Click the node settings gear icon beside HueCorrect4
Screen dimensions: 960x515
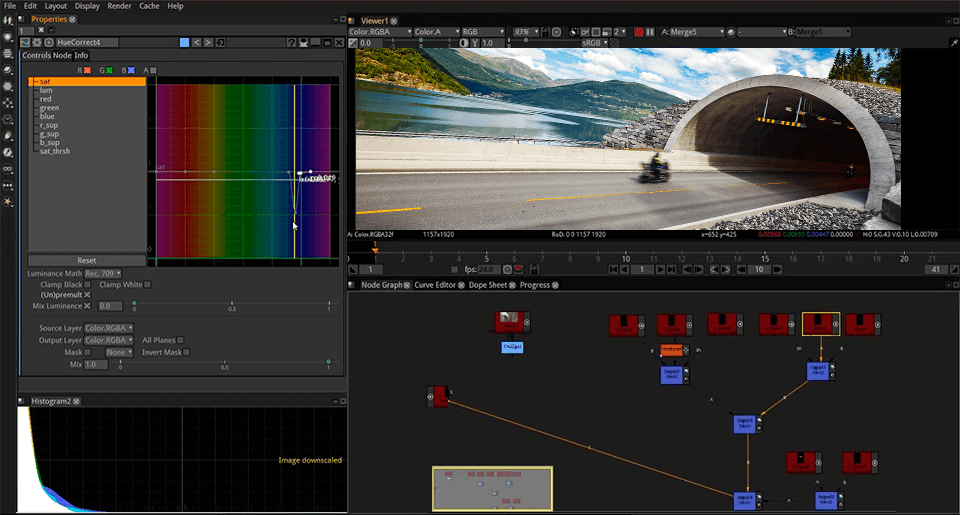tap(37, 42)
